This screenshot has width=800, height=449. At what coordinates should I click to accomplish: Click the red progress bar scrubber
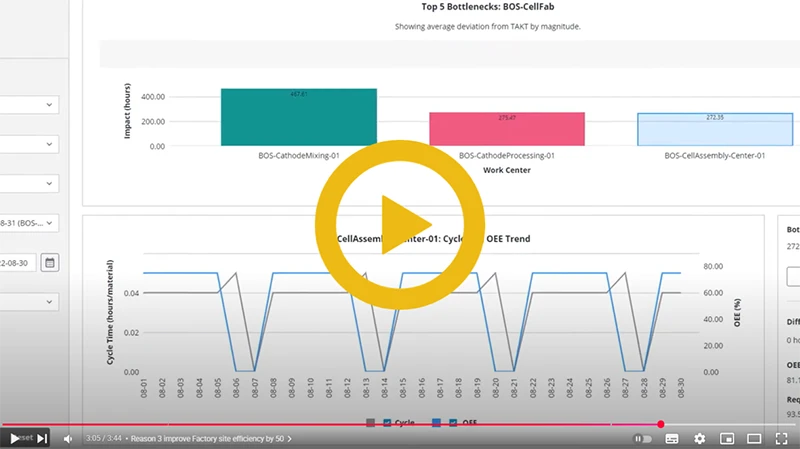(661, 424)
